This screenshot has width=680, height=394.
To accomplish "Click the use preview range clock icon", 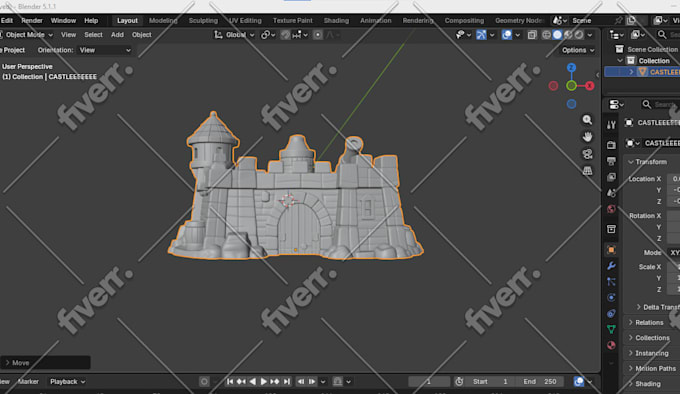I will (459, 381).
